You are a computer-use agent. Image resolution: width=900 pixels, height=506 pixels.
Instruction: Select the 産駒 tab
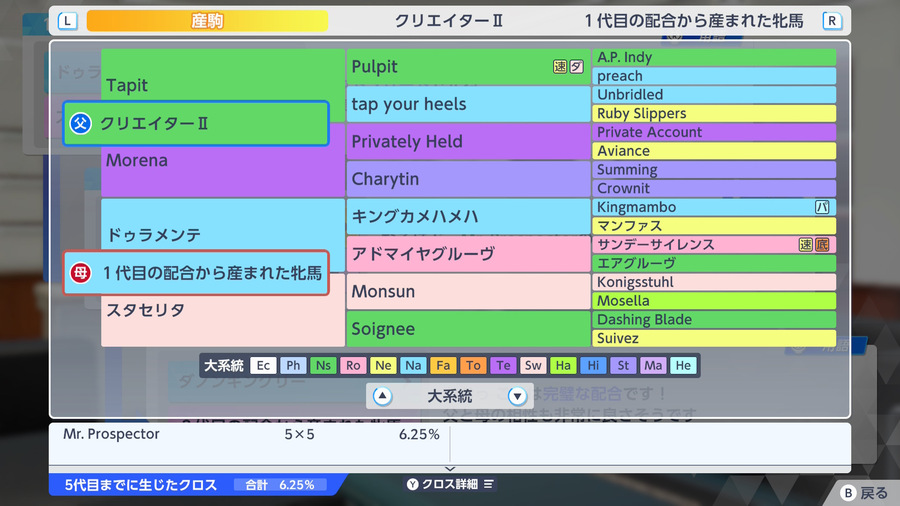[207, 21]
